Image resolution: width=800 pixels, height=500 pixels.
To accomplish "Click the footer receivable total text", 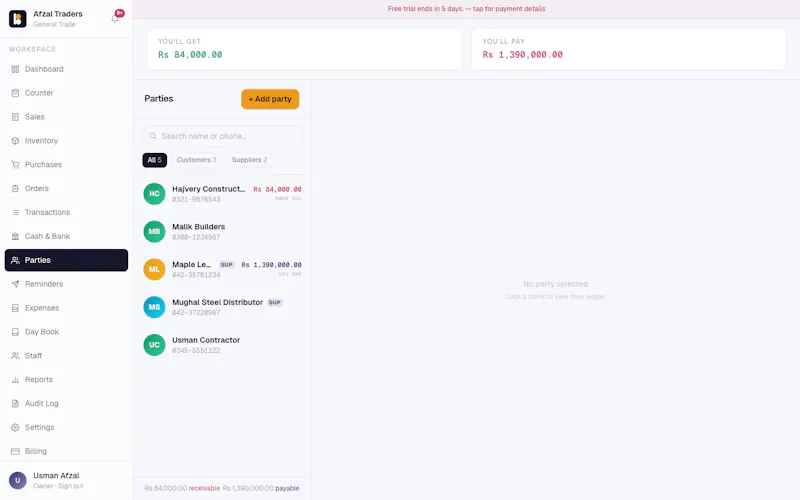I will point(182,488).
